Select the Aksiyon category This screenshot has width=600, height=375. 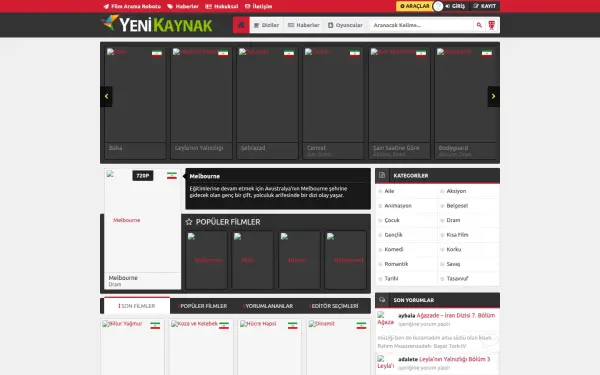coord(456,191)
